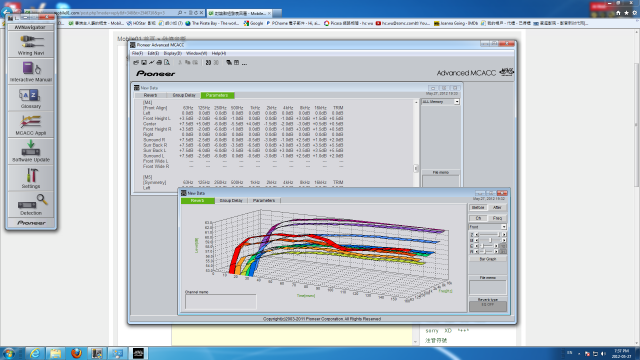Image resolution: width=640 pixels, height=360 pixels.
Task: Click the Channel name text field
Action: click(x=221, y=302)
